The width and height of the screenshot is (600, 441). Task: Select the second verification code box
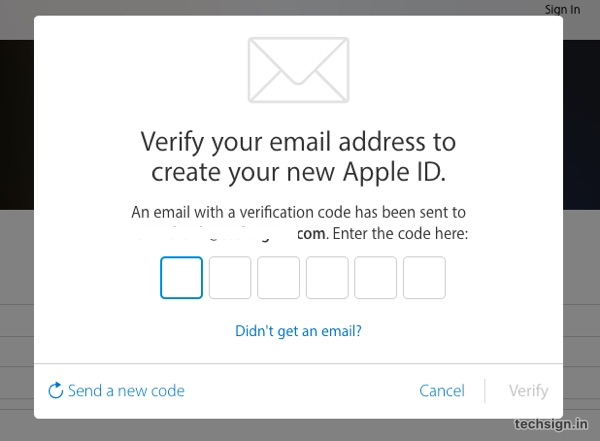pos(230,278)
